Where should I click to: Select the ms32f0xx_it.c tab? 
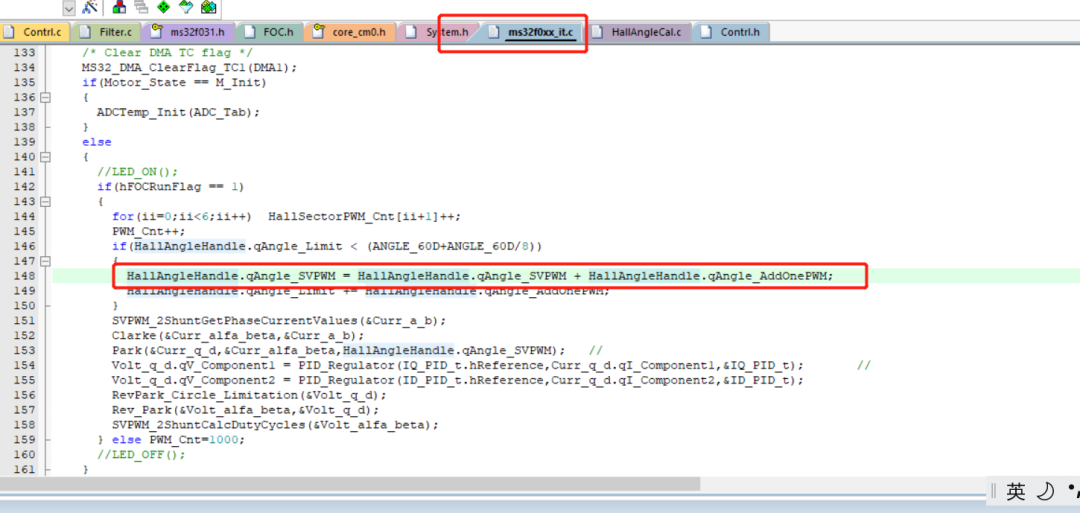click(532, 32)
